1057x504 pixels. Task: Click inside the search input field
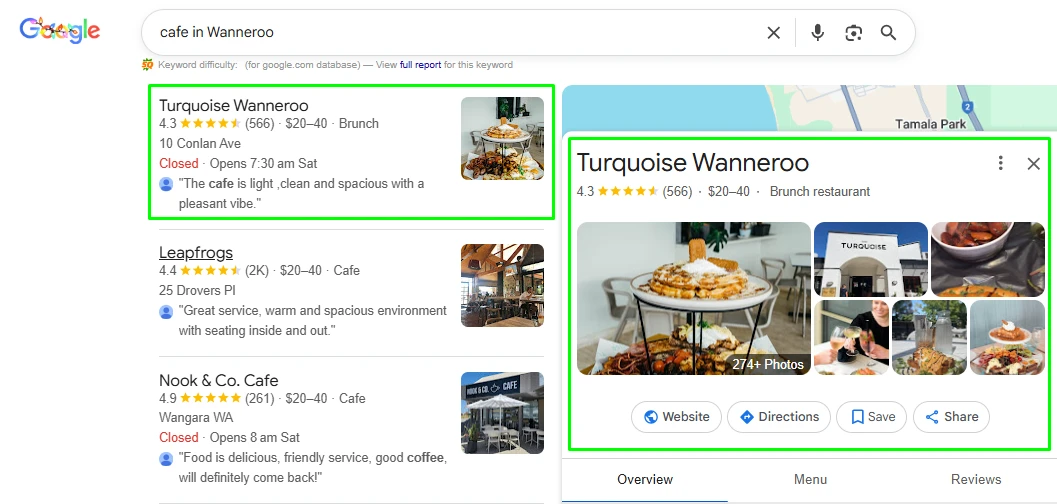click(x=450, y=33)
